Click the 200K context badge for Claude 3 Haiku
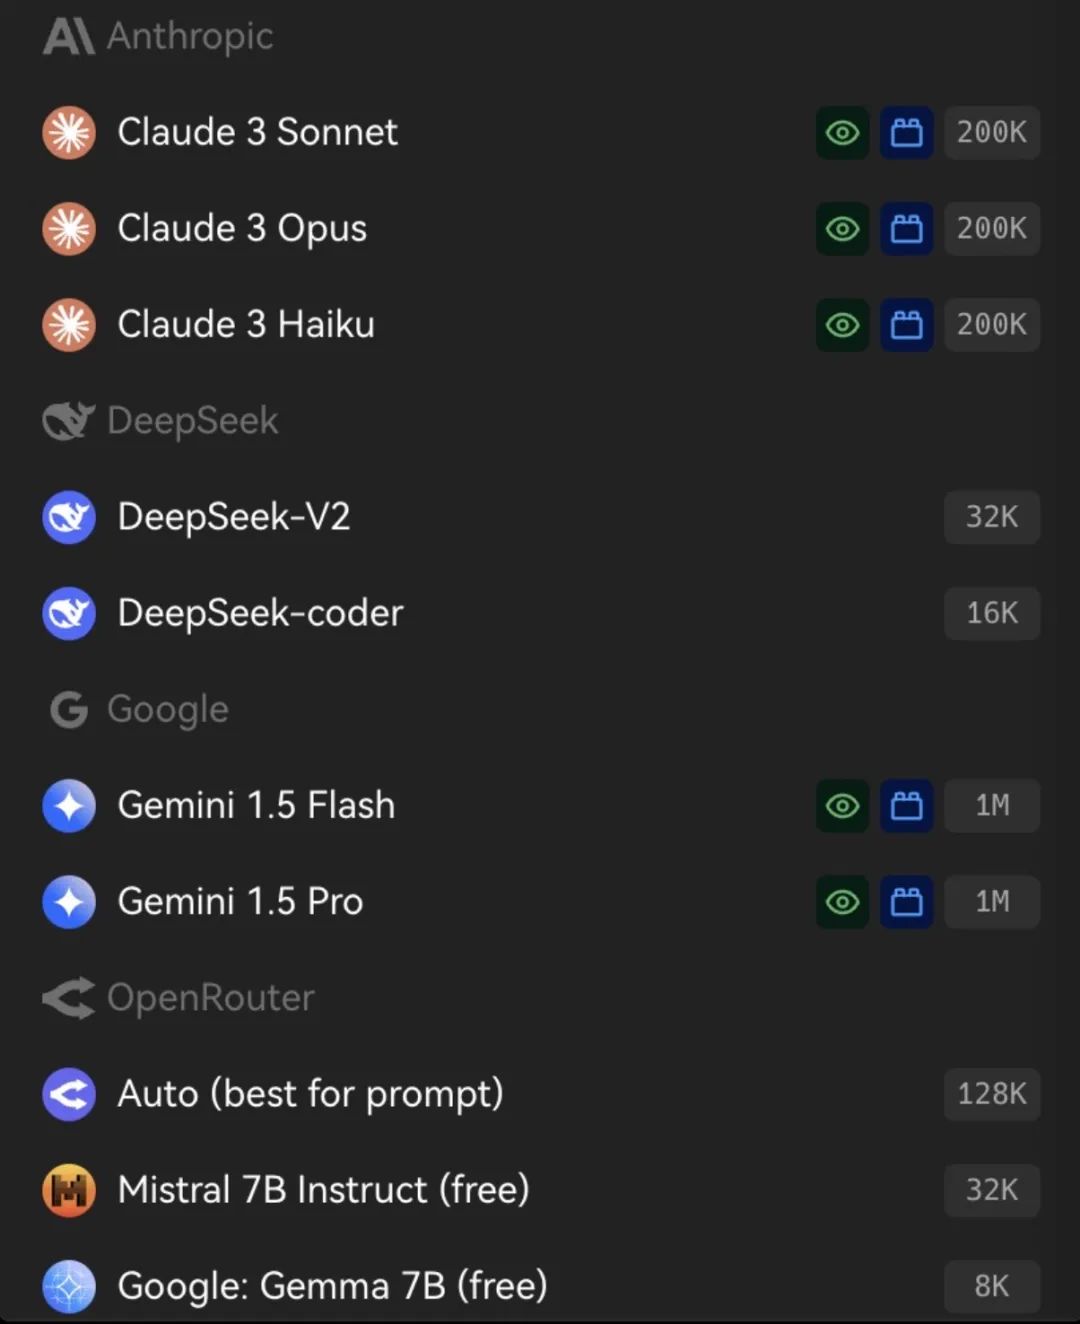 991,325
